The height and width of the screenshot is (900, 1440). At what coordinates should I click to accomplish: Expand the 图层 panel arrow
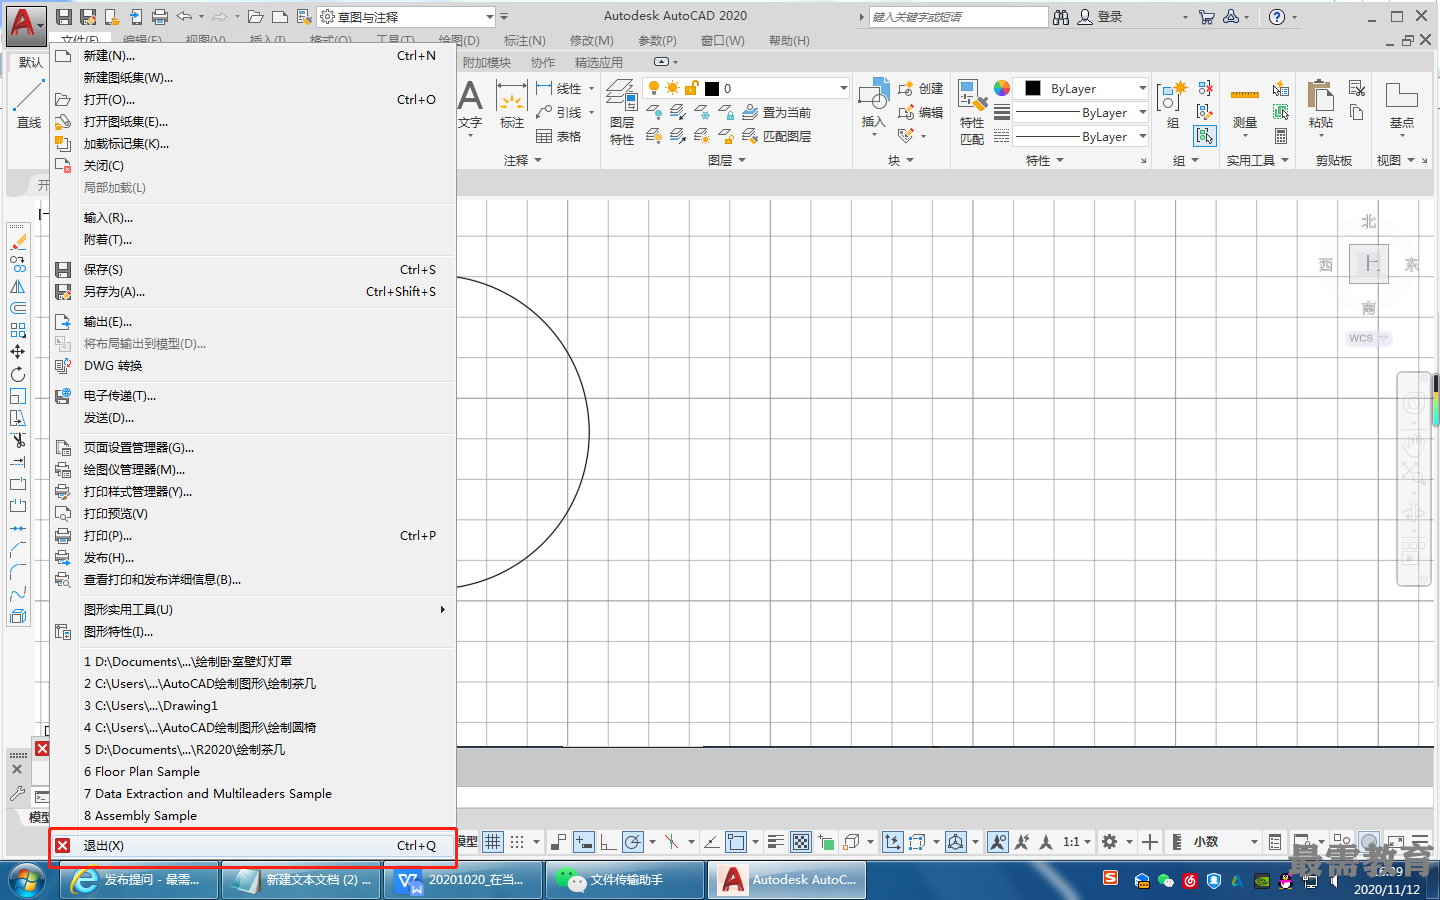point(742,160)
